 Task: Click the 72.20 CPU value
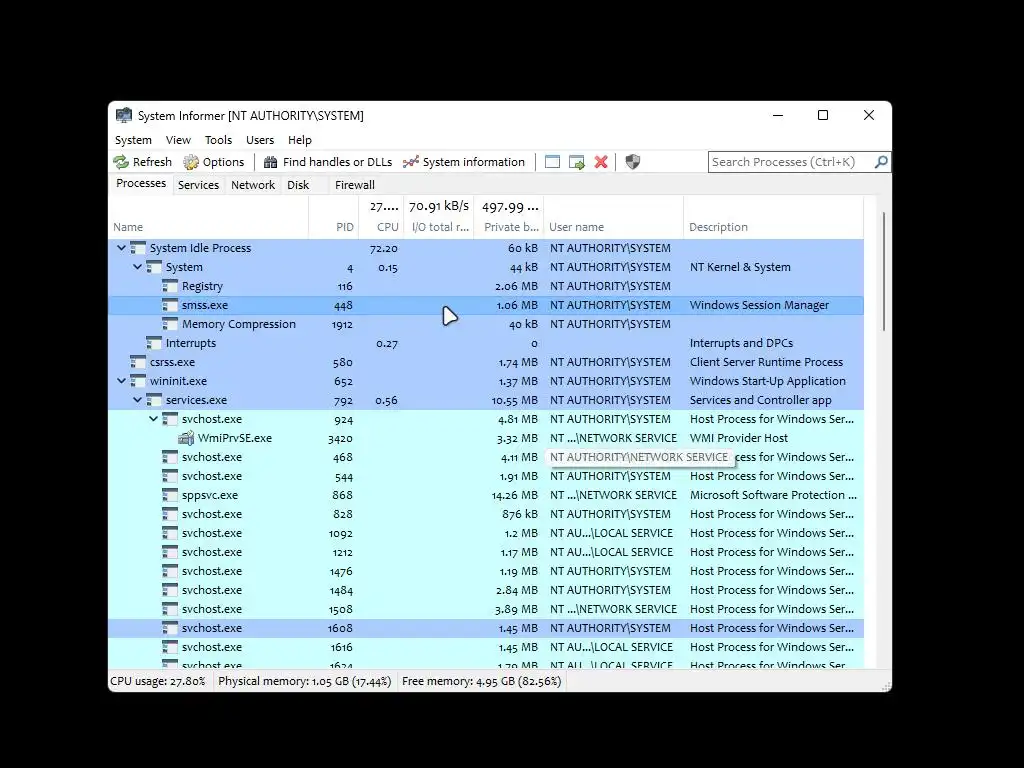[x=383, y=248]
